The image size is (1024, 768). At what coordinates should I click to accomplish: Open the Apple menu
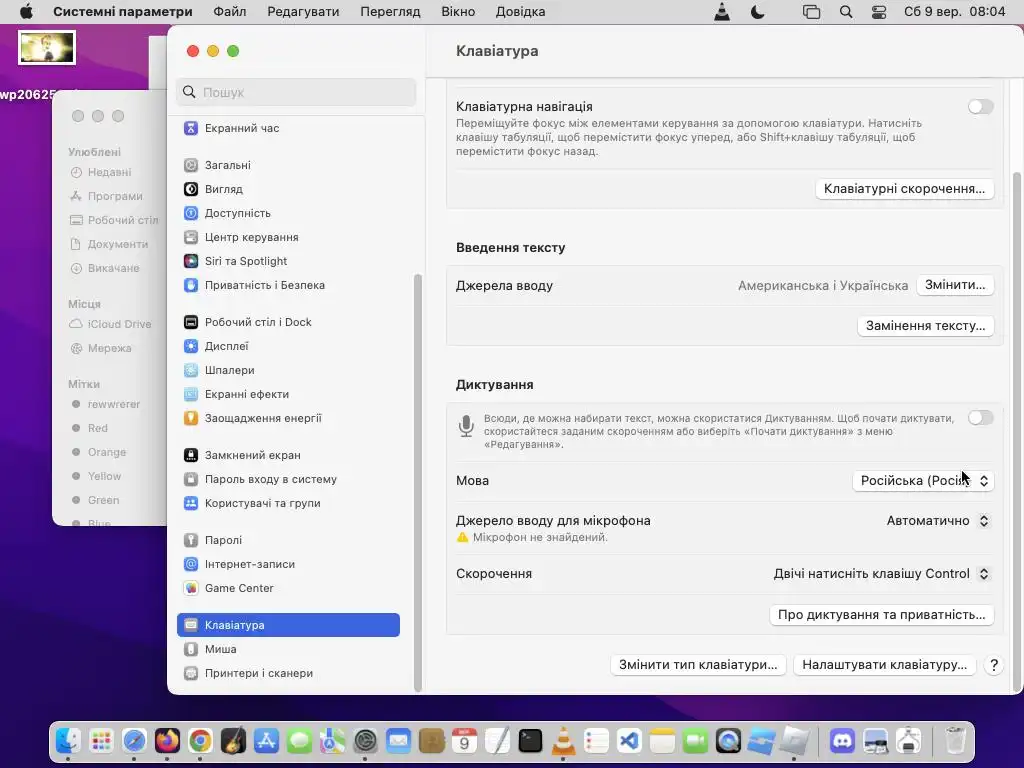click(x=26, y=12)
